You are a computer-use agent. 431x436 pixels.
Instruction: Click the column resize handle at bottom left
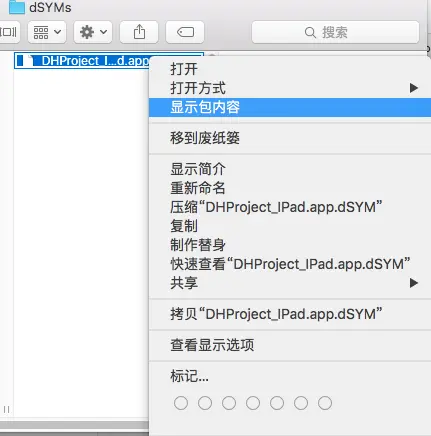pyautogui.click(x=6, y=410)
